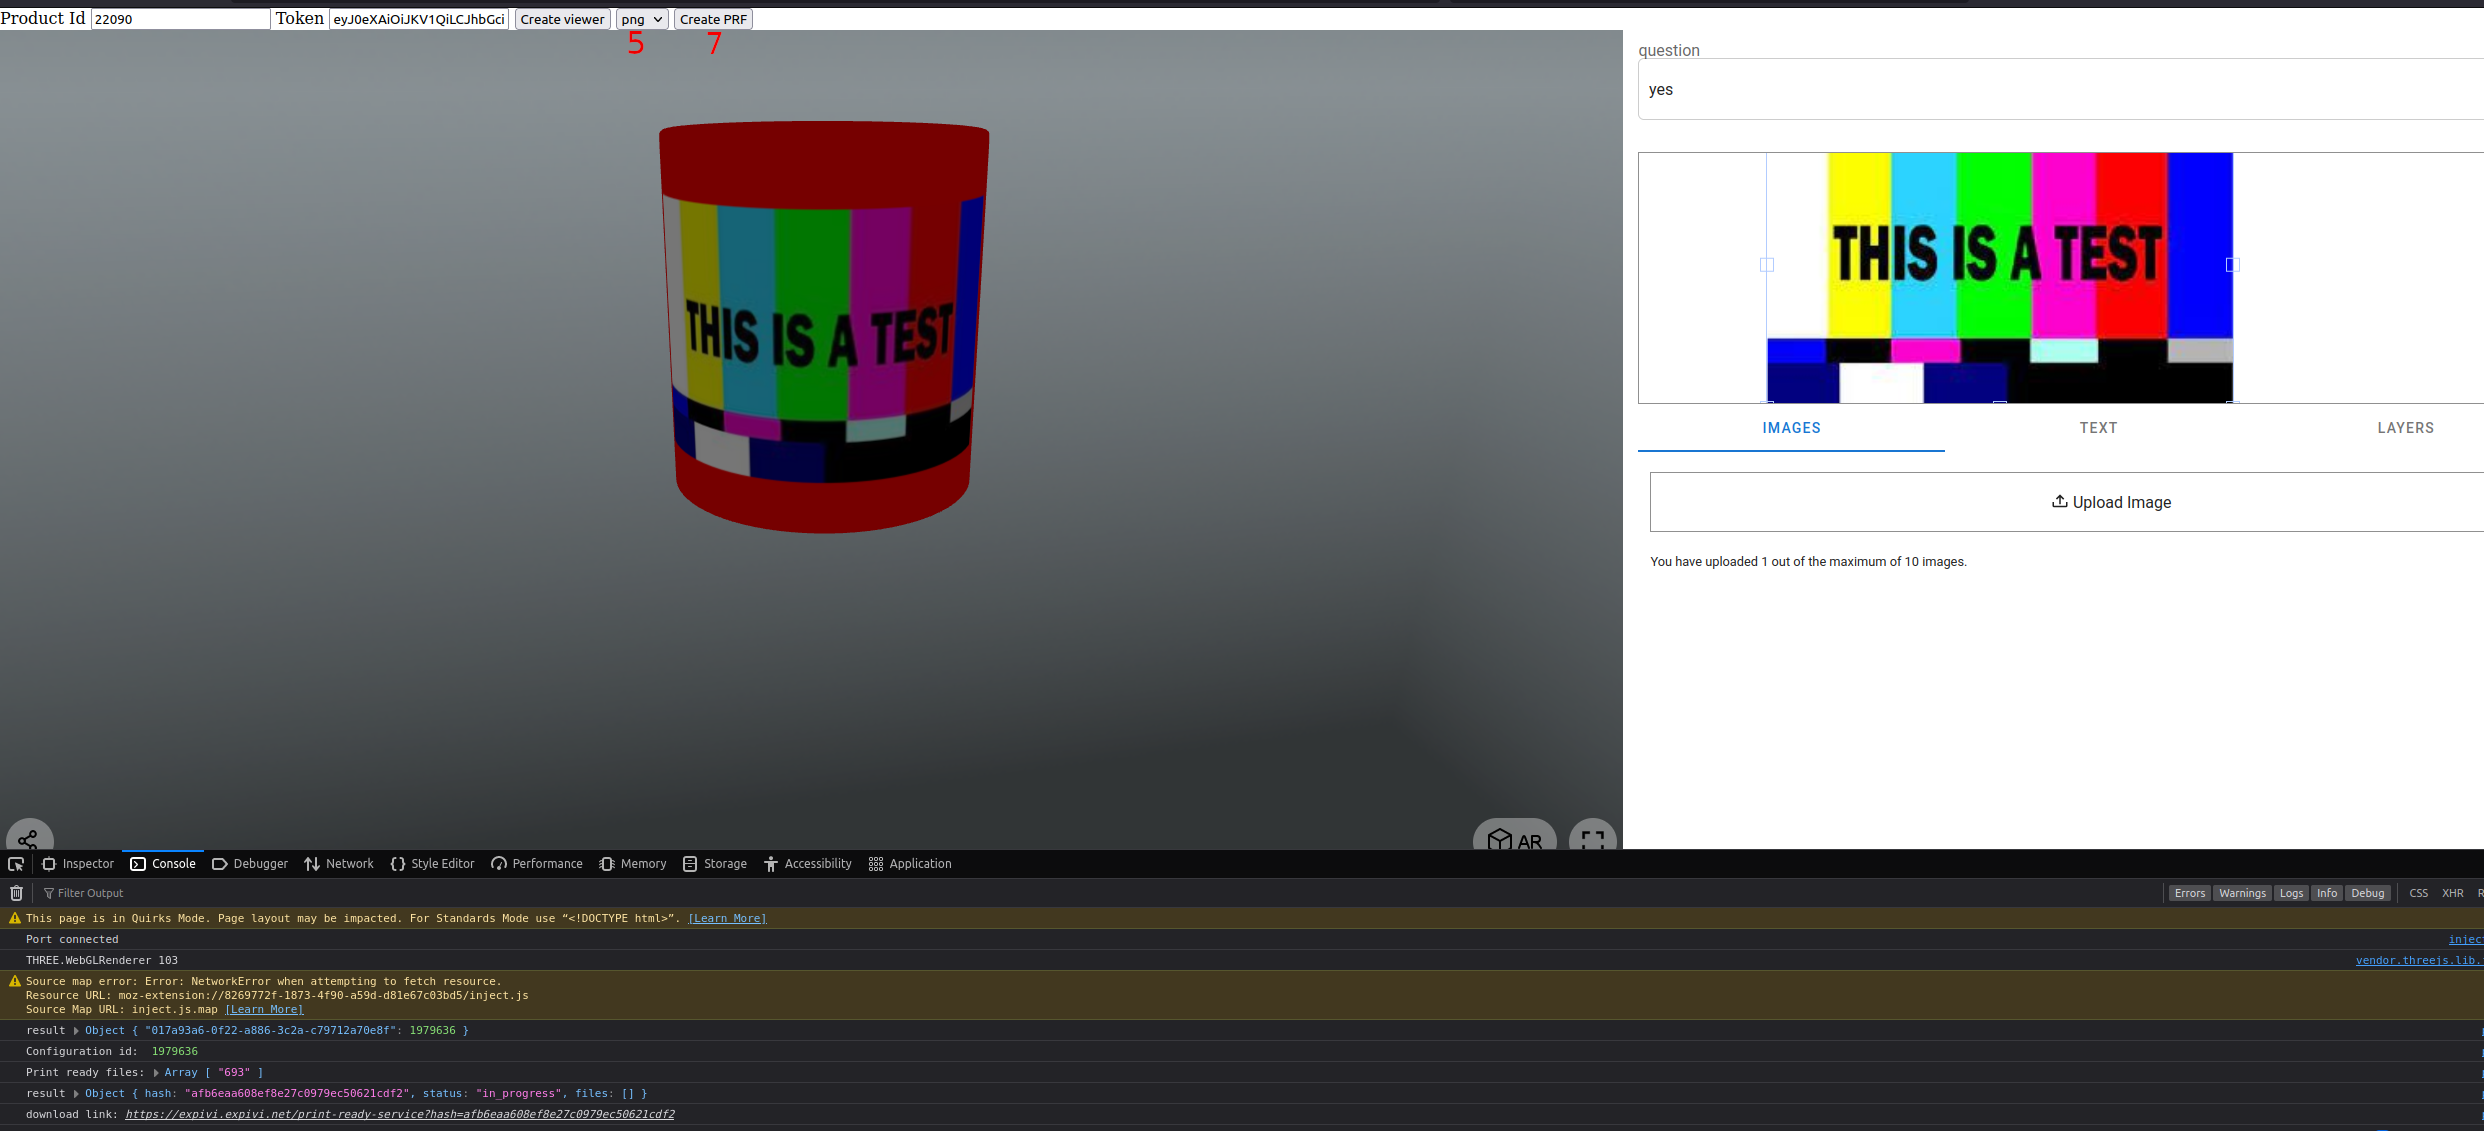Screen dimensions: 2484x1131
Task: Click the Create PRF button
Action: [713, 19]
